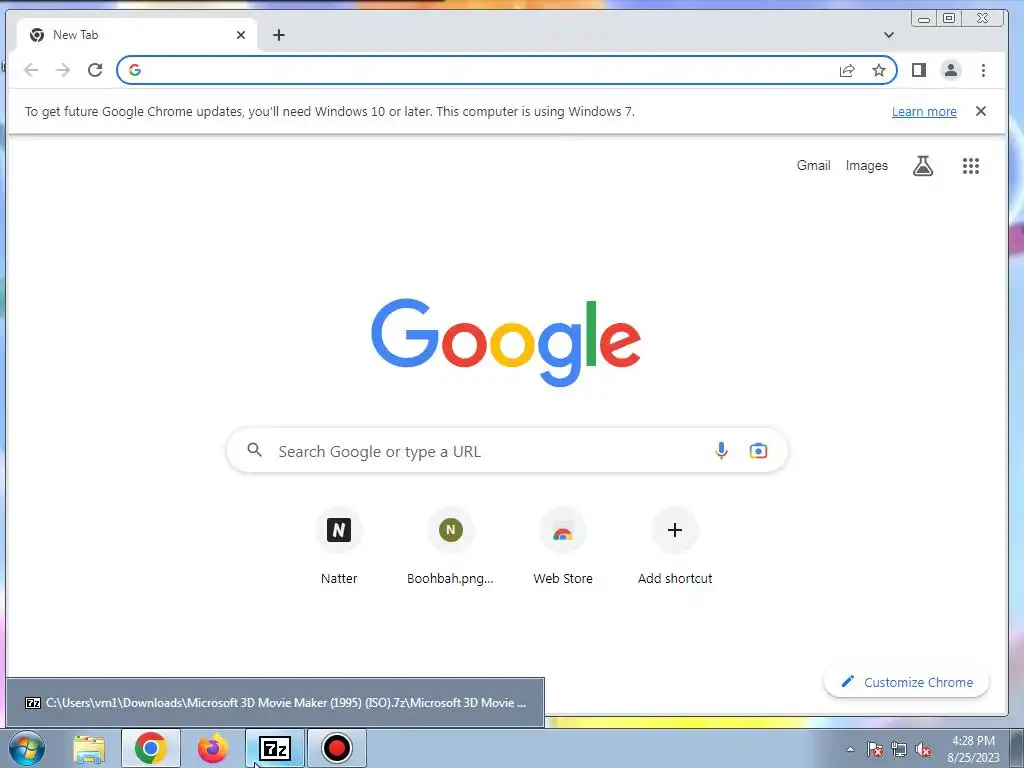The image size is (1024, 768).
Task: Click the Google logo
Action: [506, 342]
